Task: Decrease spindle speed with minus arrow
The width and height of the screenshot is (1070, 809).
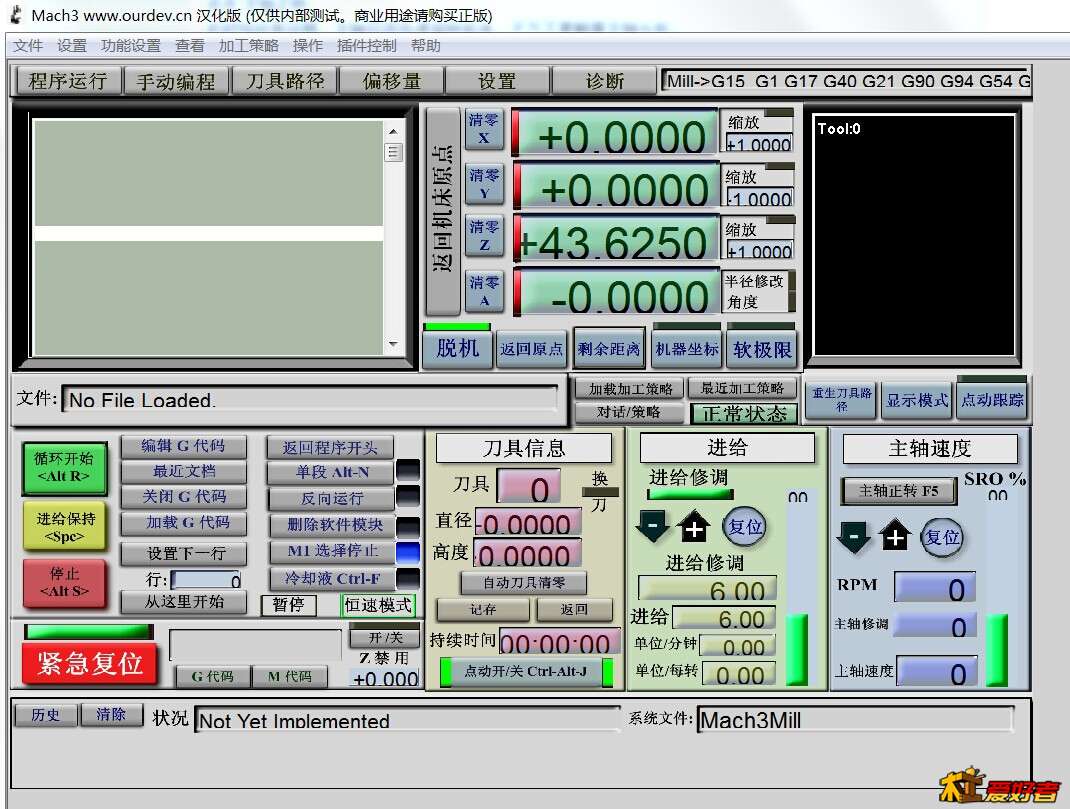Action: click(854, 538)
